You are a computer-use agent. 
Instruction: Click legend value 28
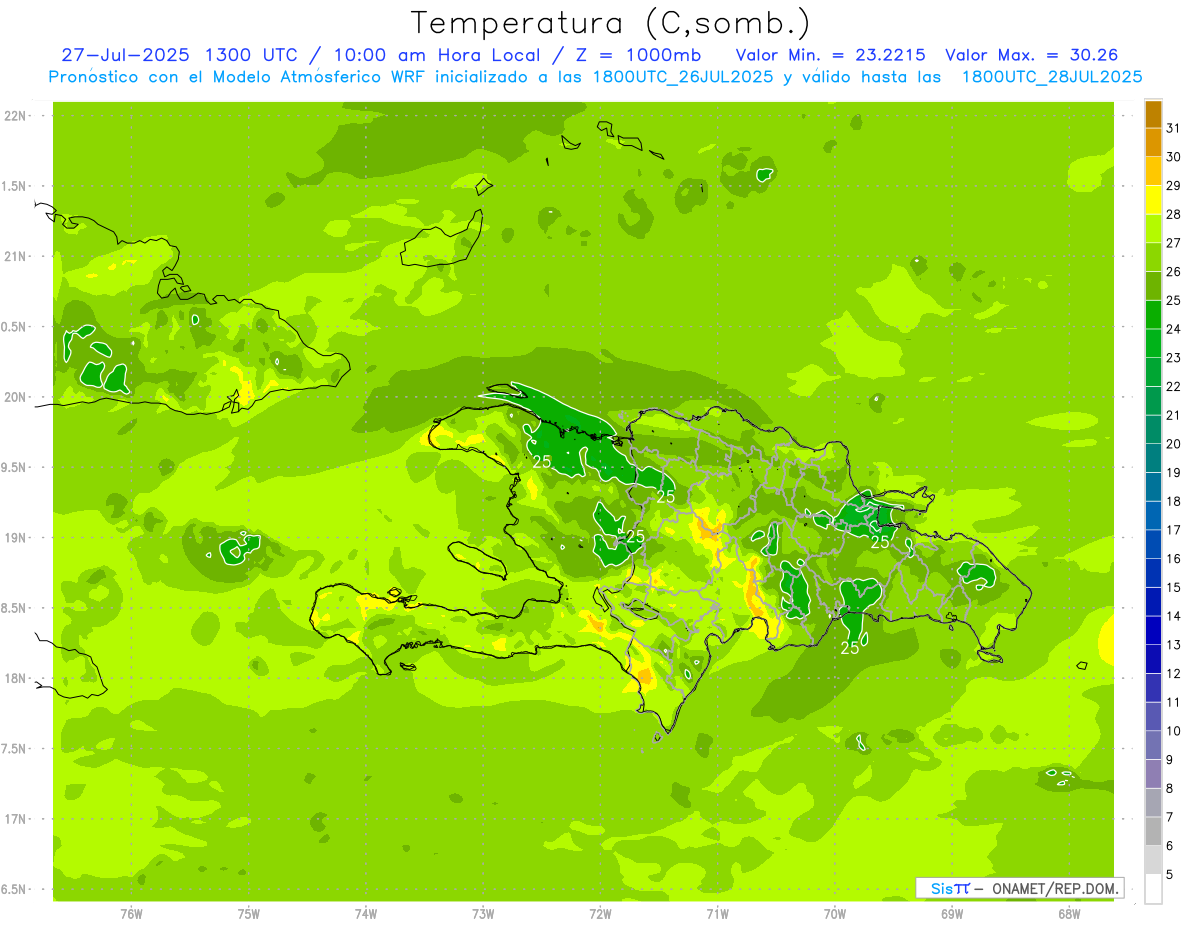coord(1174,214)
